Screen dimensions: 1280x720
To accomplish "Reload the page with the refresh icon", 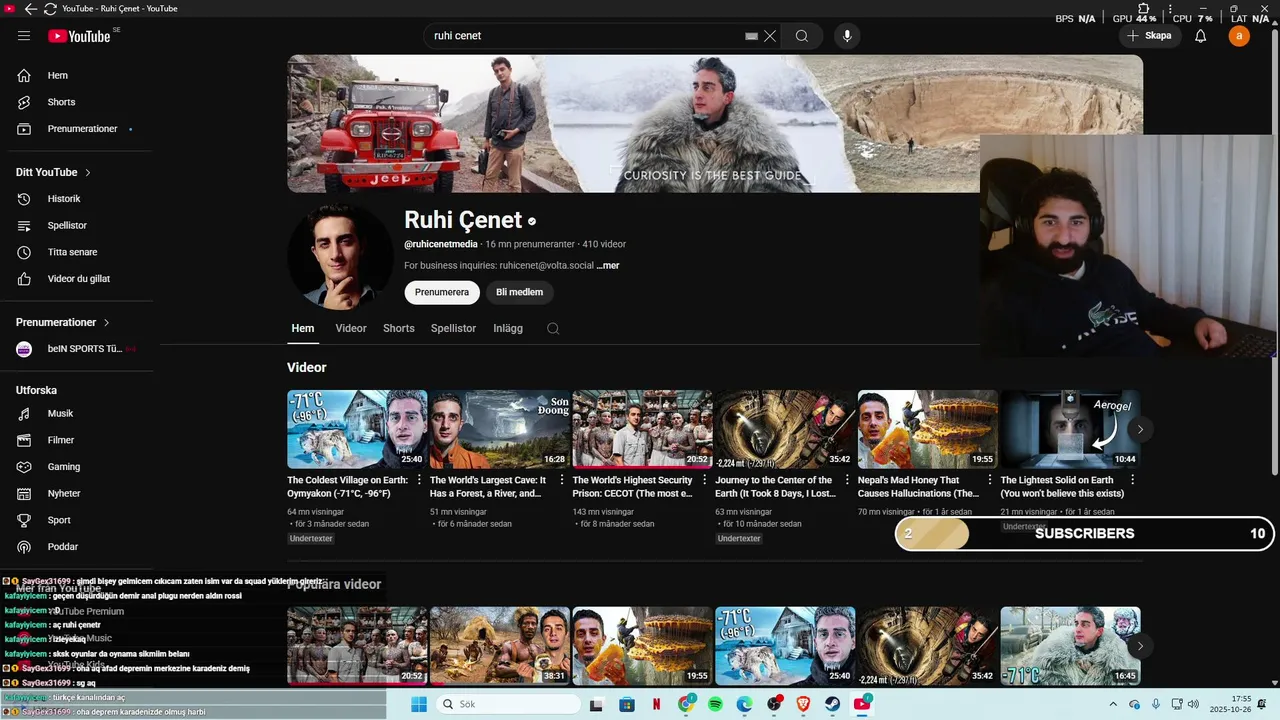I will pos(50,9).
